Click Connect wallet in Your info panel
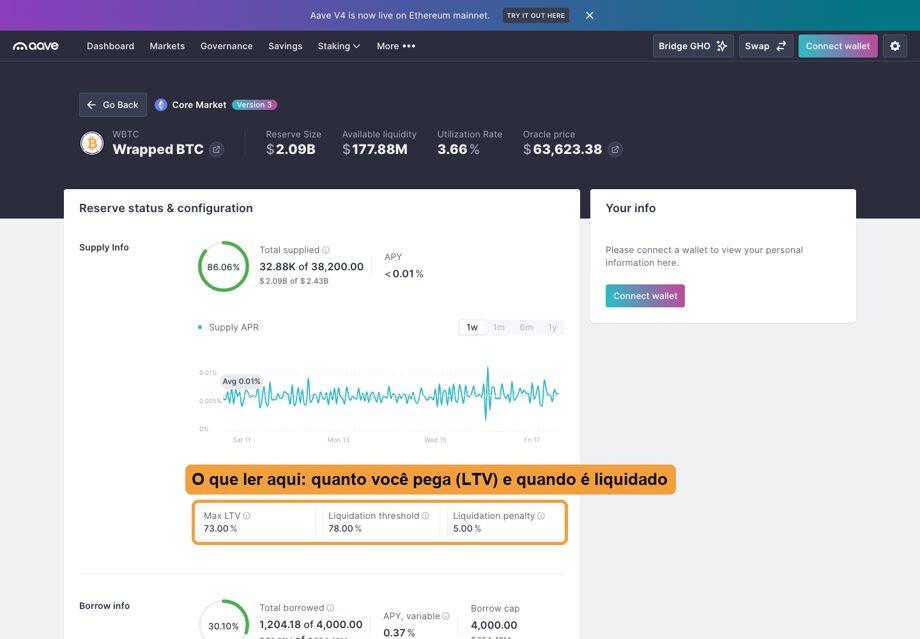This screenshot has width=920, height=639. [x=645, y=296]
